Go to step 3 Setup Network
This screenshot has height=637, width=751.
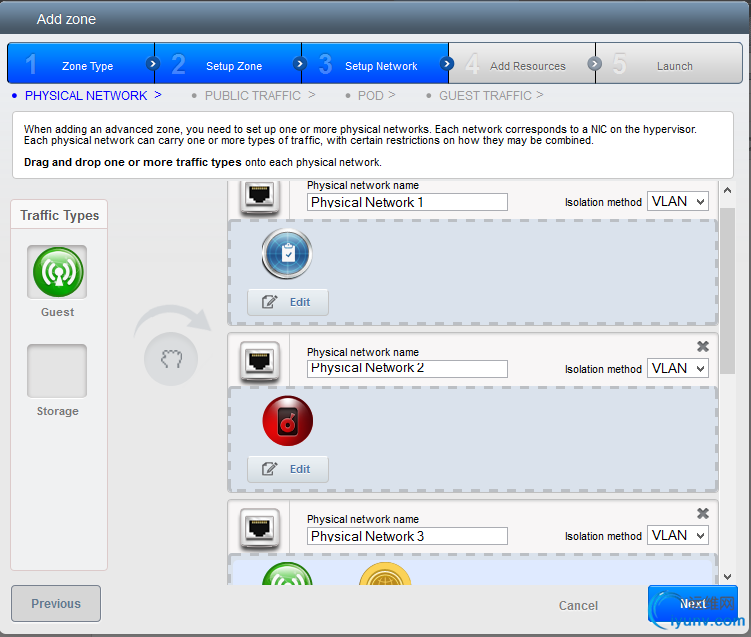[375, 63]
